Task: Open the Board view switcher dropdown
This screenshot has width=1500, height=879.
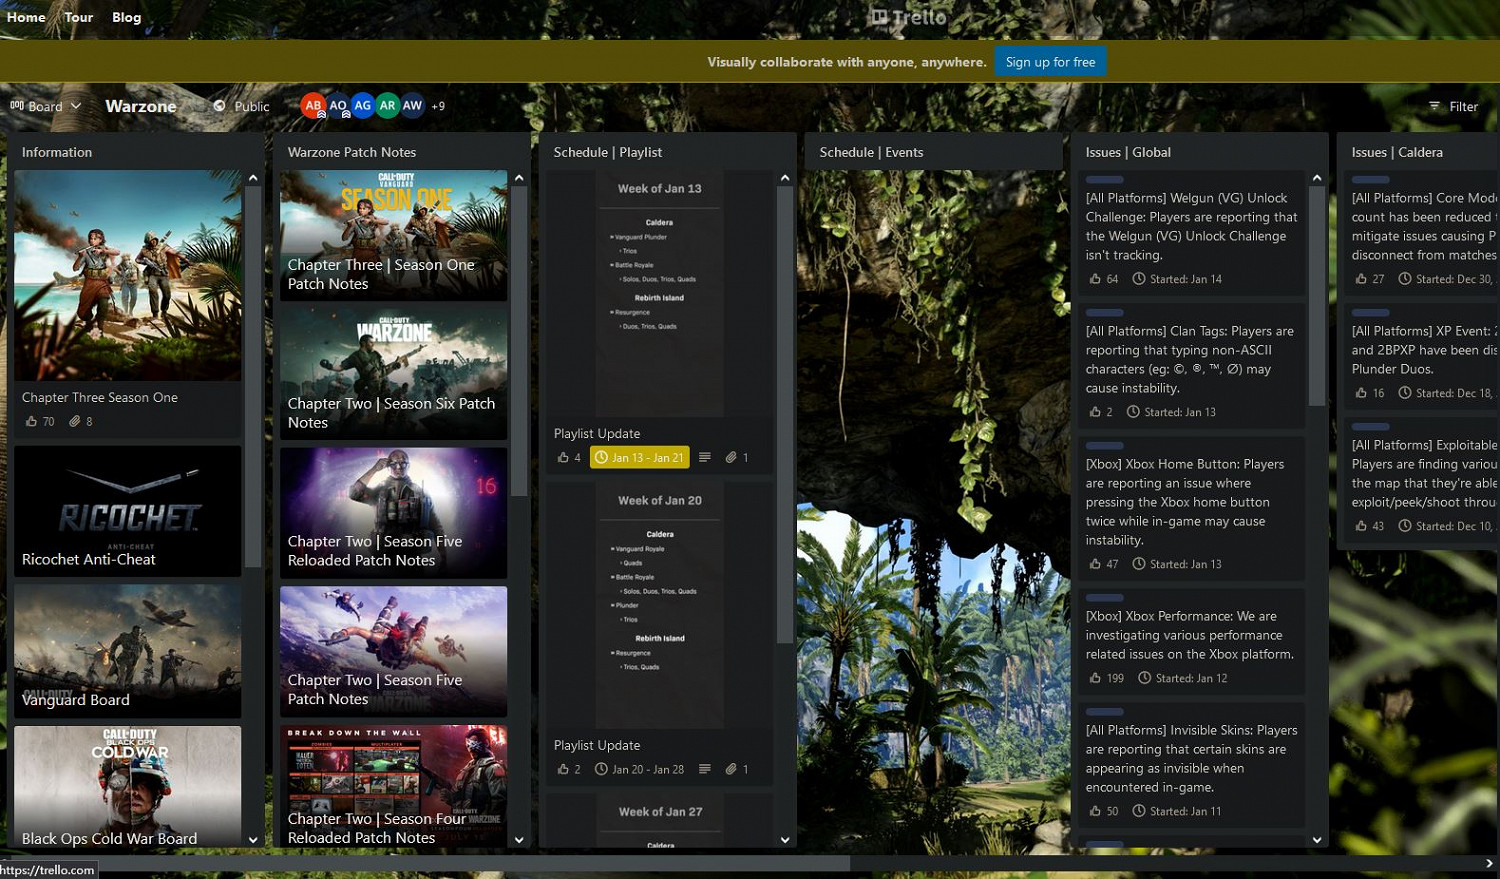Action: [x=46, y=106]
